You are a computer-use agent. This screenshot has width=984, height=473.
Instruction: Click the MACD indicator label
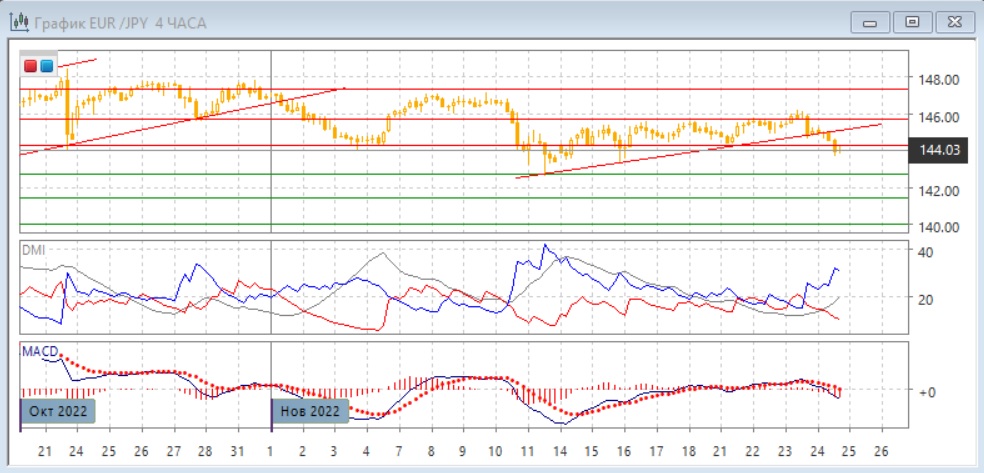[x=38, y=351]
